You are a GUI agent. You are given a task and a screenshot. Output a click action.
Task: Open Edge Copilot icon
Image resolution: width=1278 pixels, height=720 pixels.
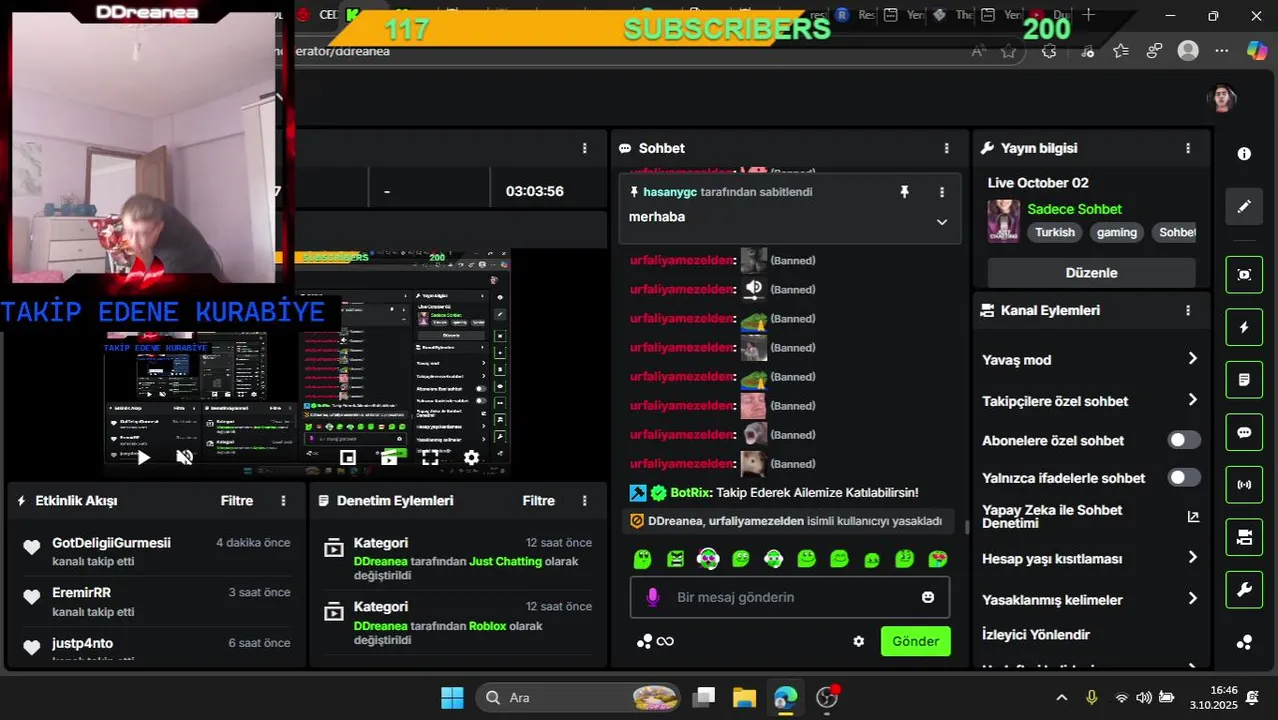(1257, 50)
